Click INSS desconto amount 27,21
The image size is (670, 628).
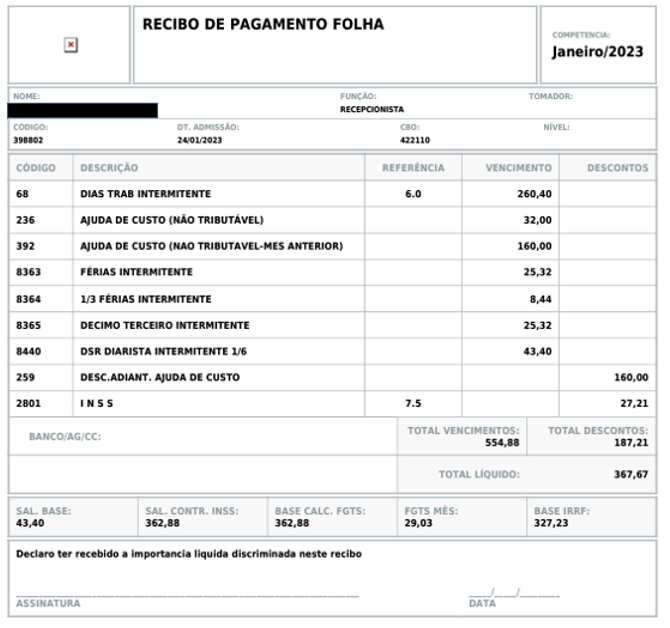[x=634, y=404]
